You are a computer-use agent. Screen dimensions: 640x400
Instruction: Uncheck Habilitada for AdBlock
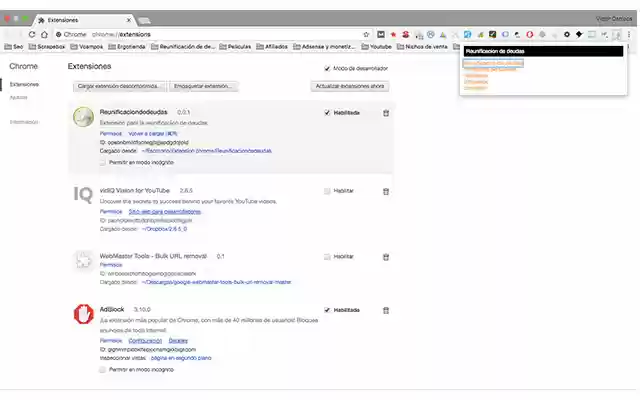327,310
